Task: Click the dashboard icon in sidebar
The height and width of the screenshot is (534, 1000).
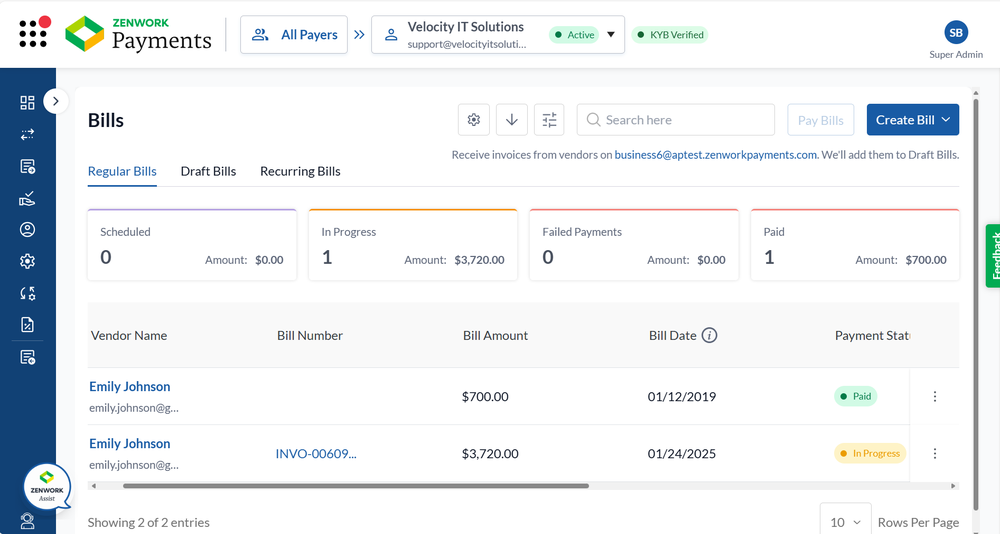Action: [27, 102]
